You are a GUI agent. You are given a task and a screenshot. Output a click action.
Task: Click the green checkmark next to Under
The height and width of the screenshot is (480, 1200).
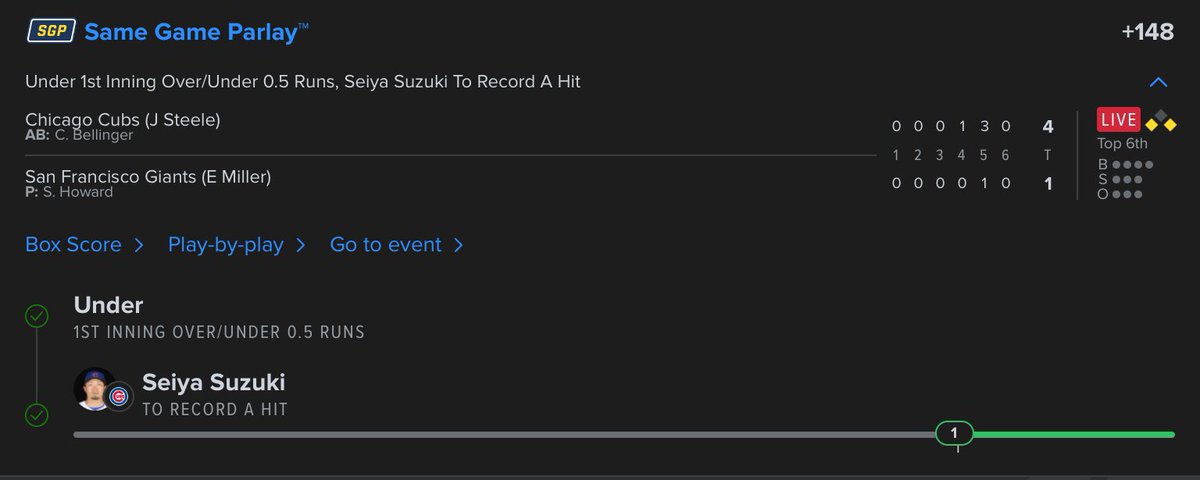(37, 317)
